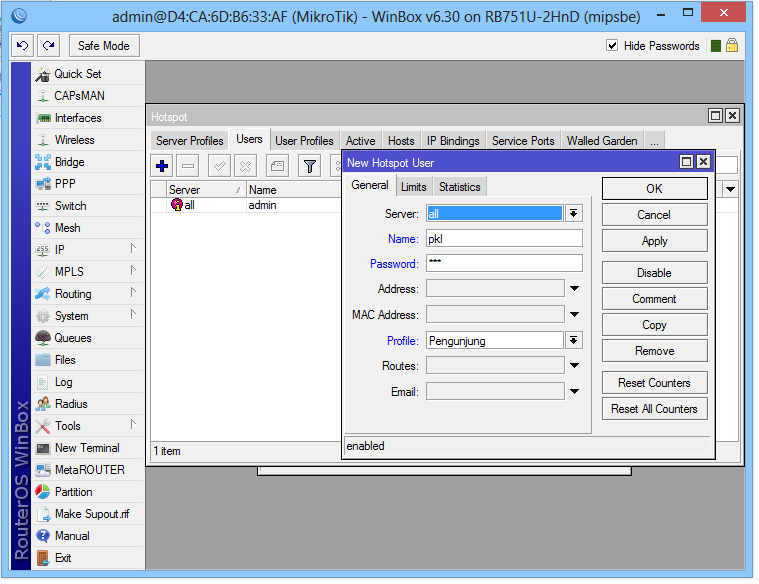Show more Hotspot tabs via ellipsis
The image size is (759, 584).
pos(654,141)
